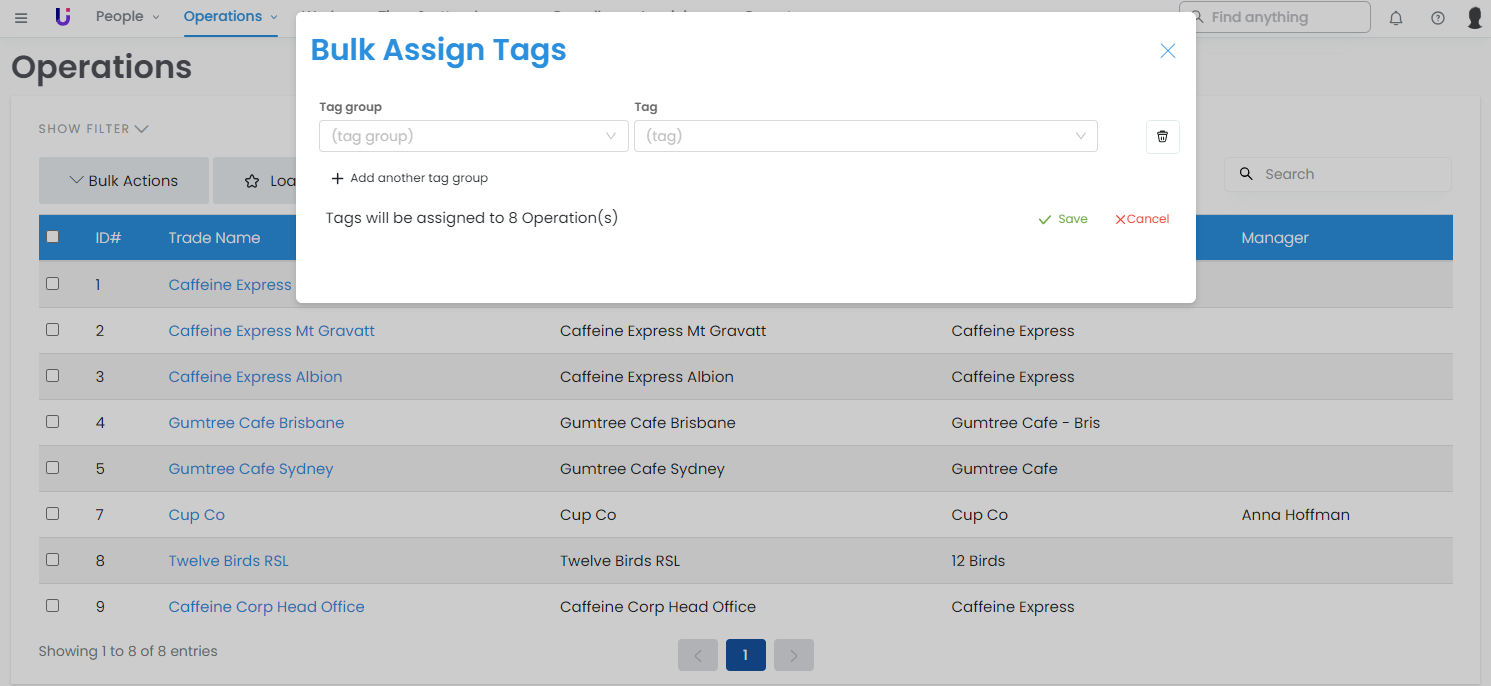Cancel the bulk tag assignment
The image size is (1491, 686).
tap(1141, 219)
